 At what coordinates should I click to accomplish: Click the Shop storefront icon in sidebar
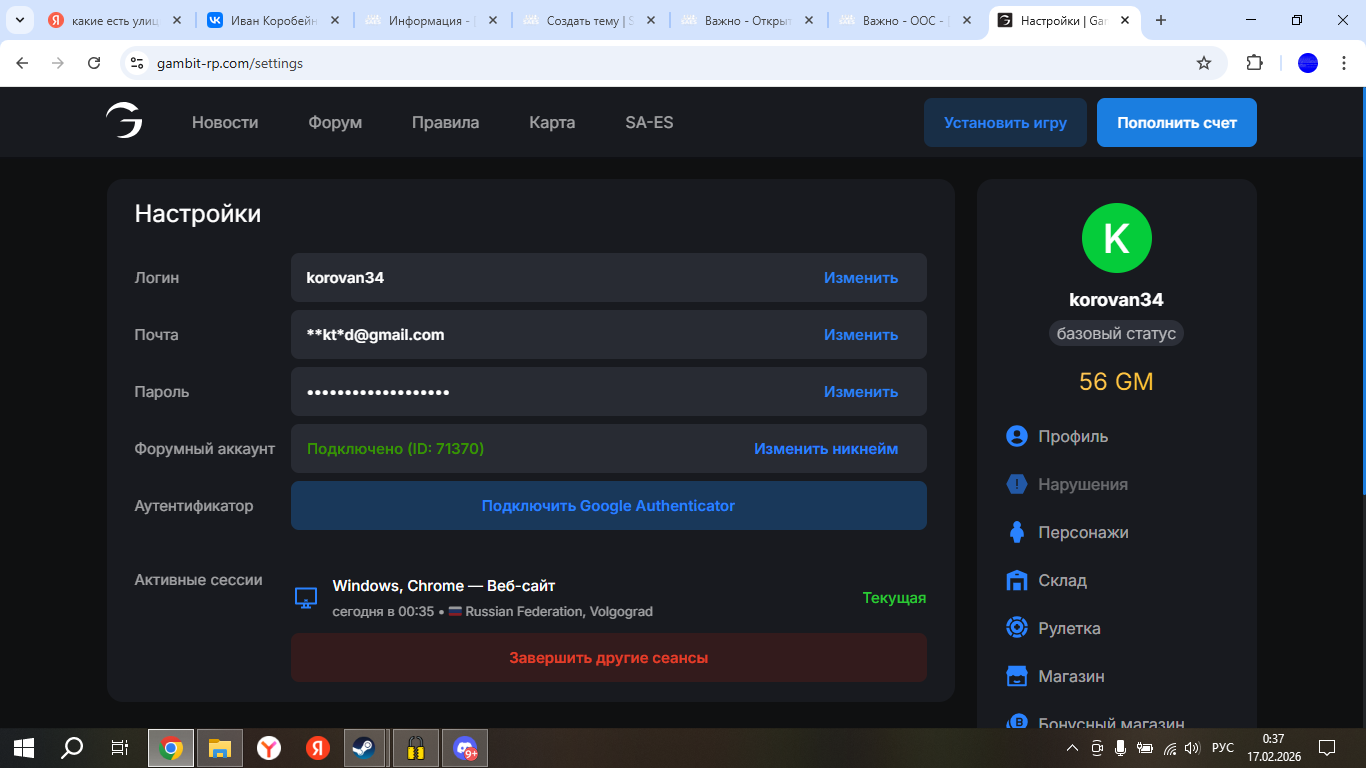[x=1016, y=676]
